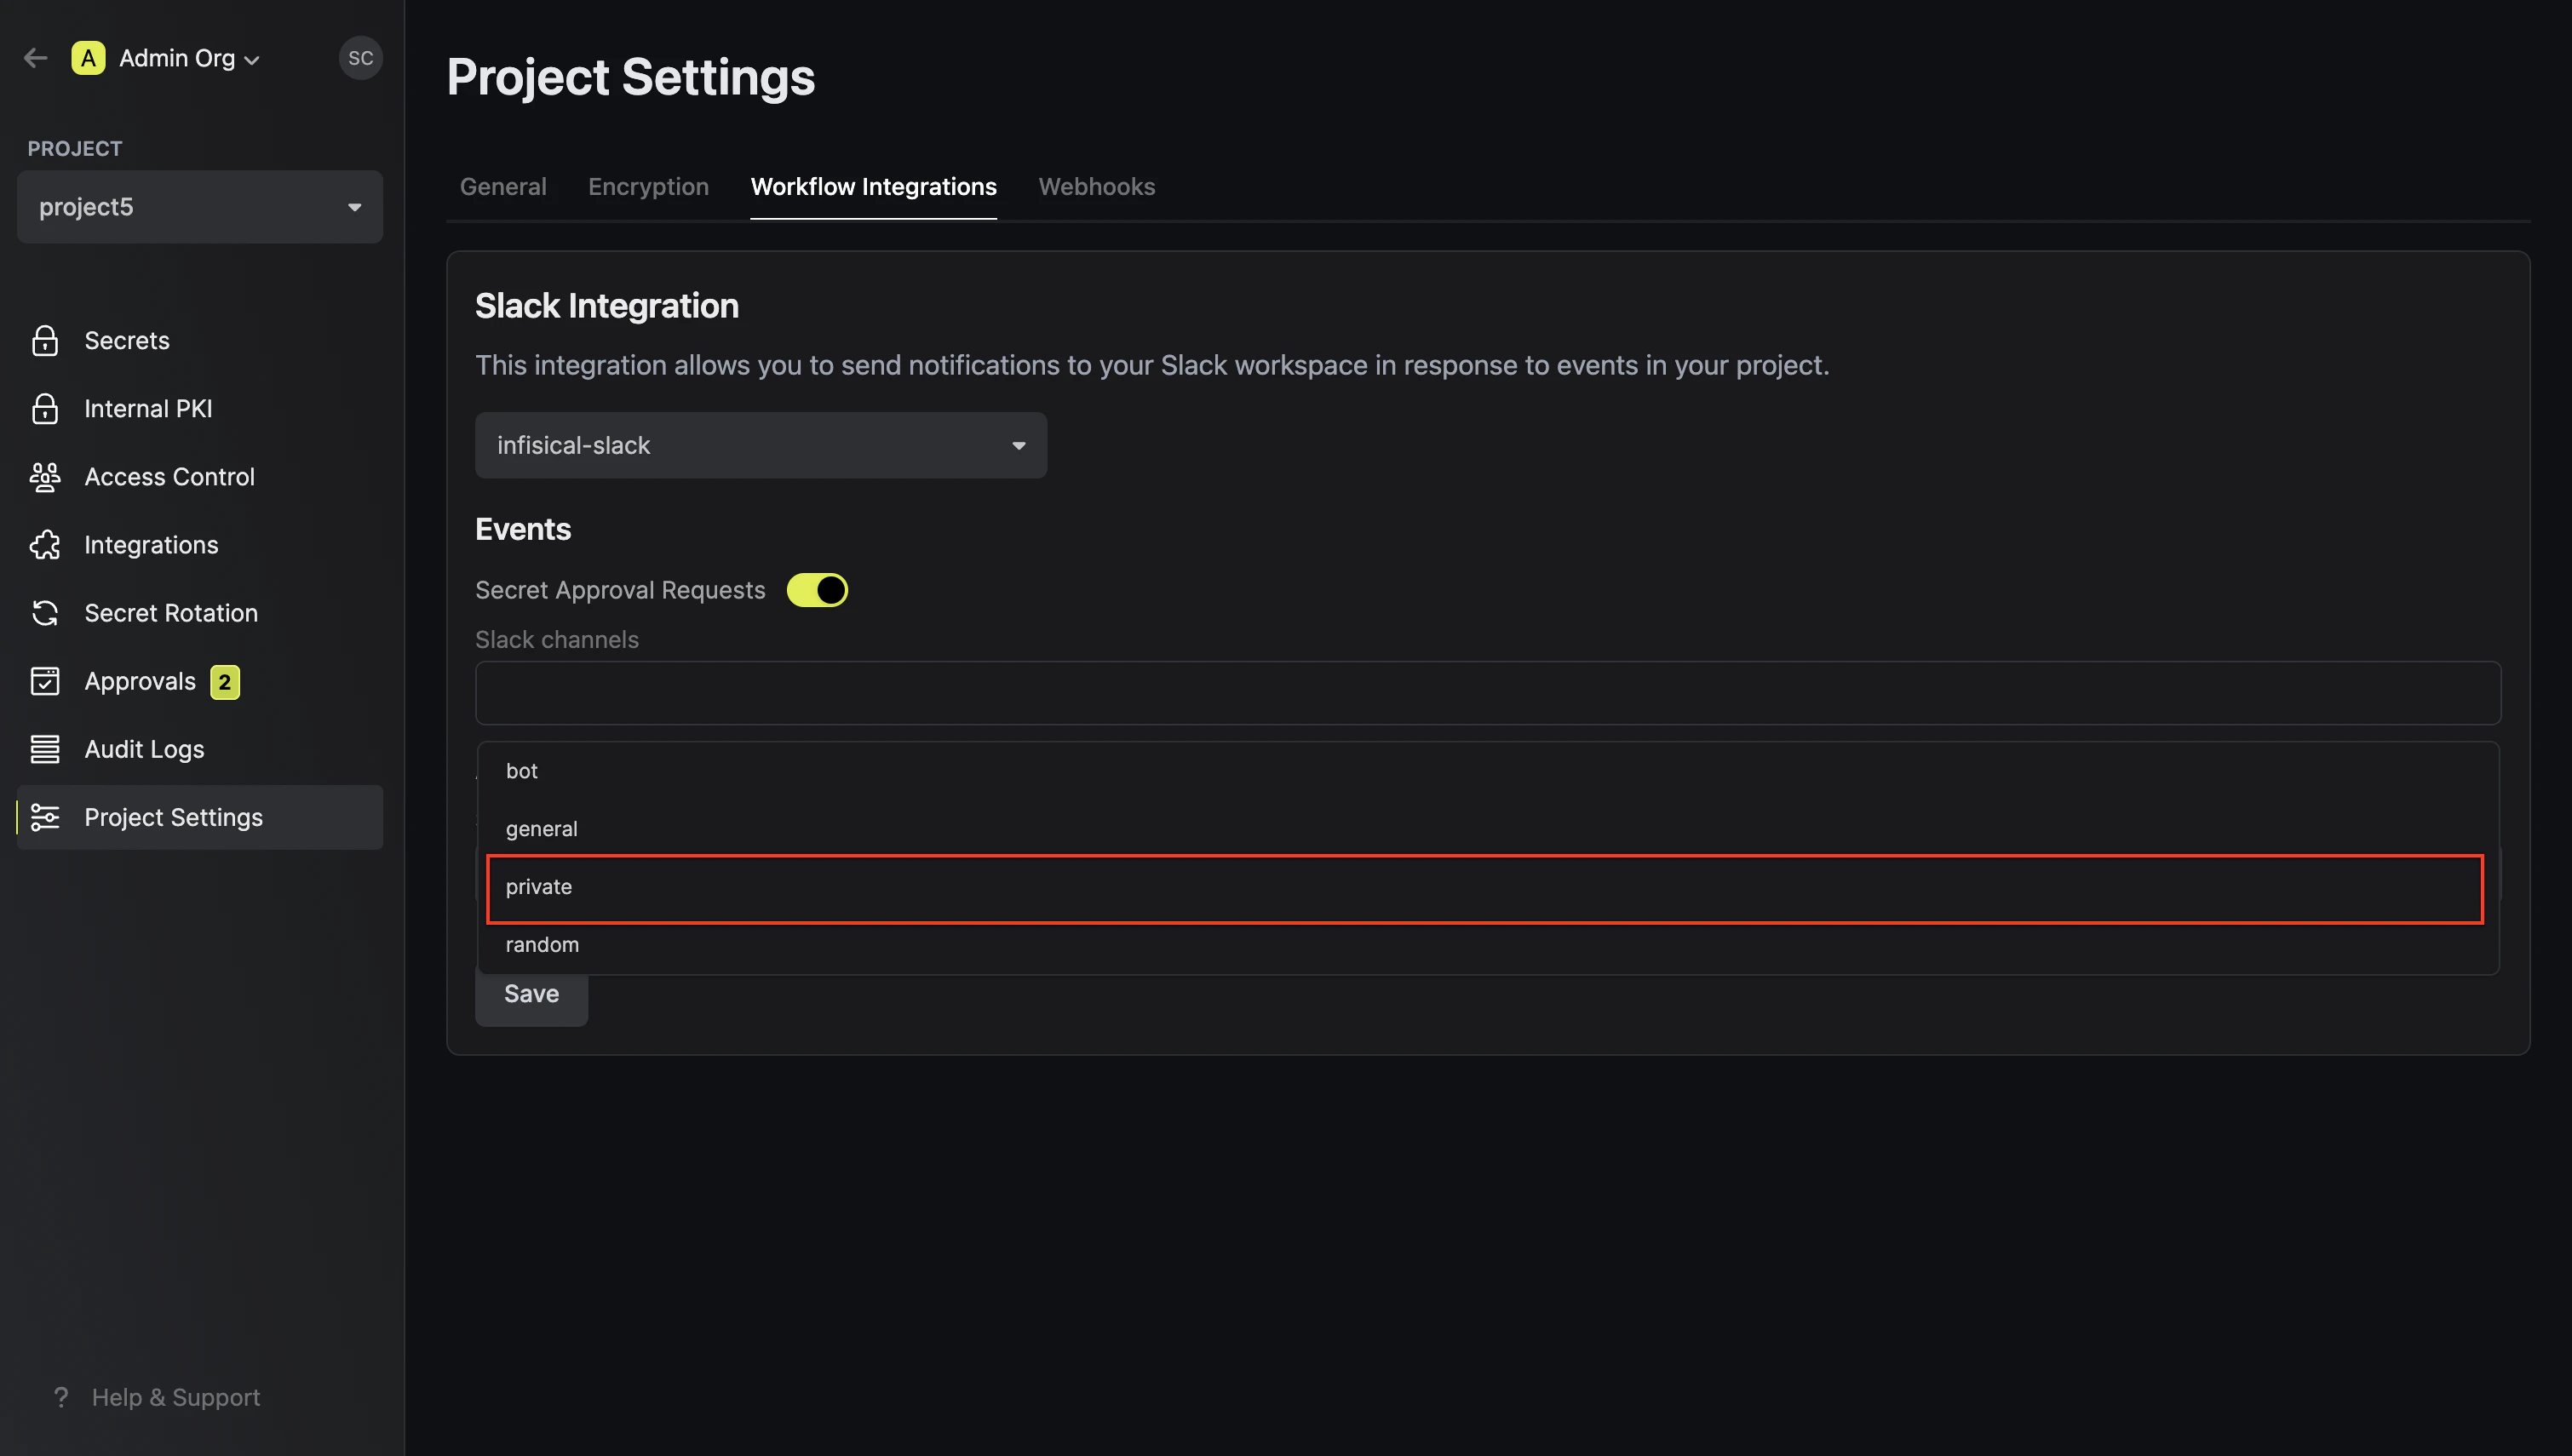
Task: Select private channel option
Action: pyautogui.click(x=1488, y=887)
